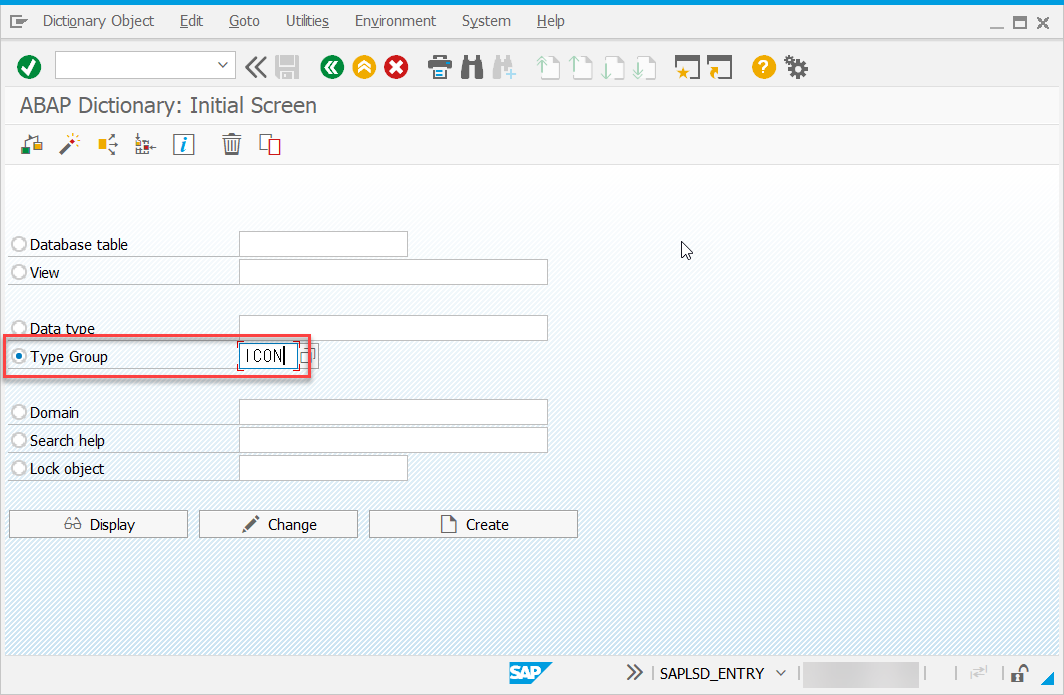
Task: Jump to First Page icon
Action: (x=548, y=67)
